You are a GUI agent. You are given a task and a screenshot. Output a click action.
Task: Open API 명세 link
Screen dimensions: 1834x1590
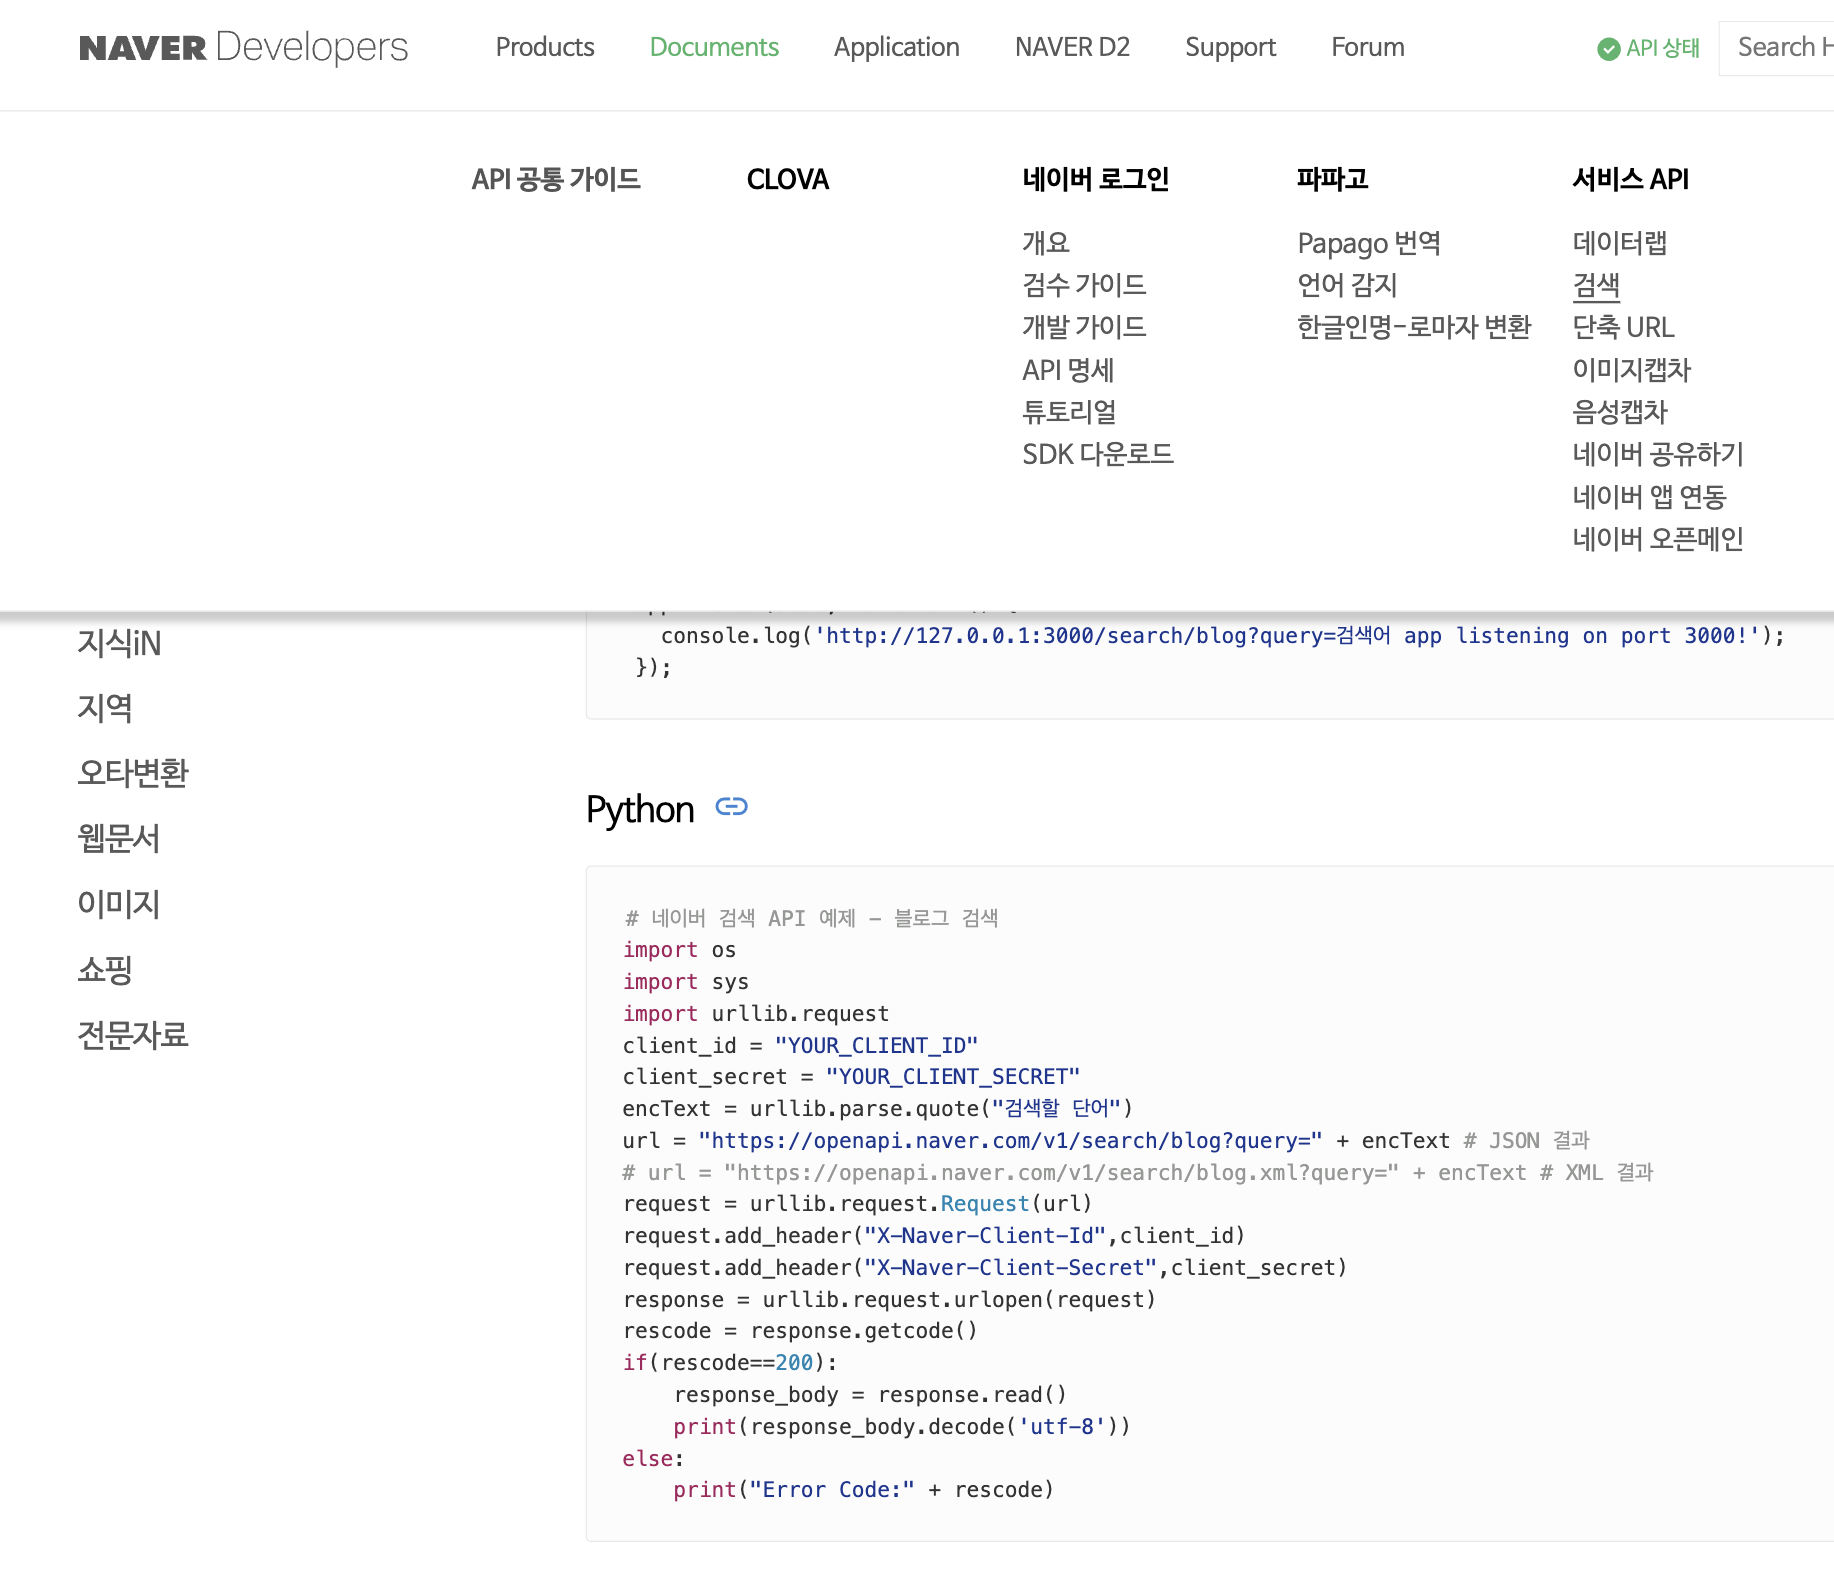[x=1068, y=370]
